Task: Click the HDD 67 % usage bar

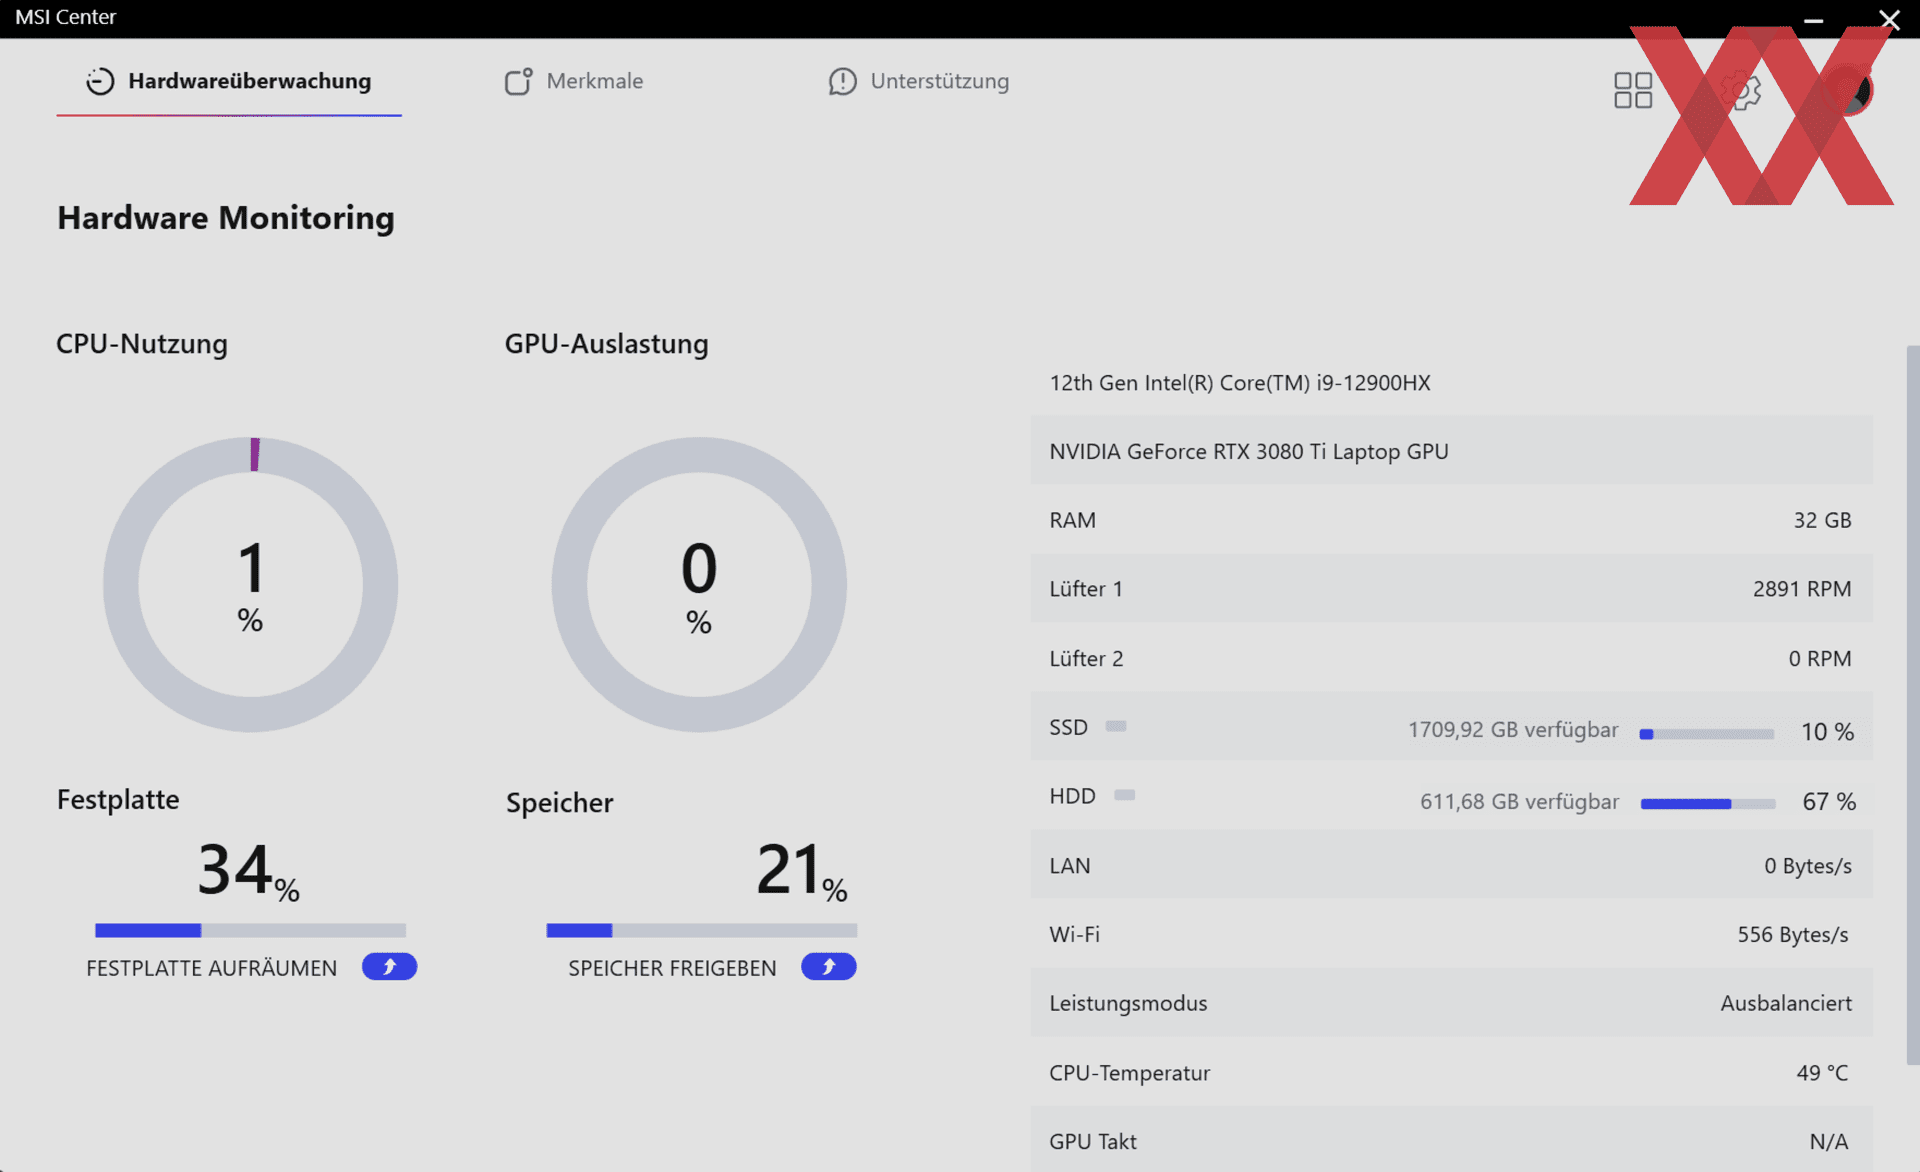Action: coord(1707,804)
